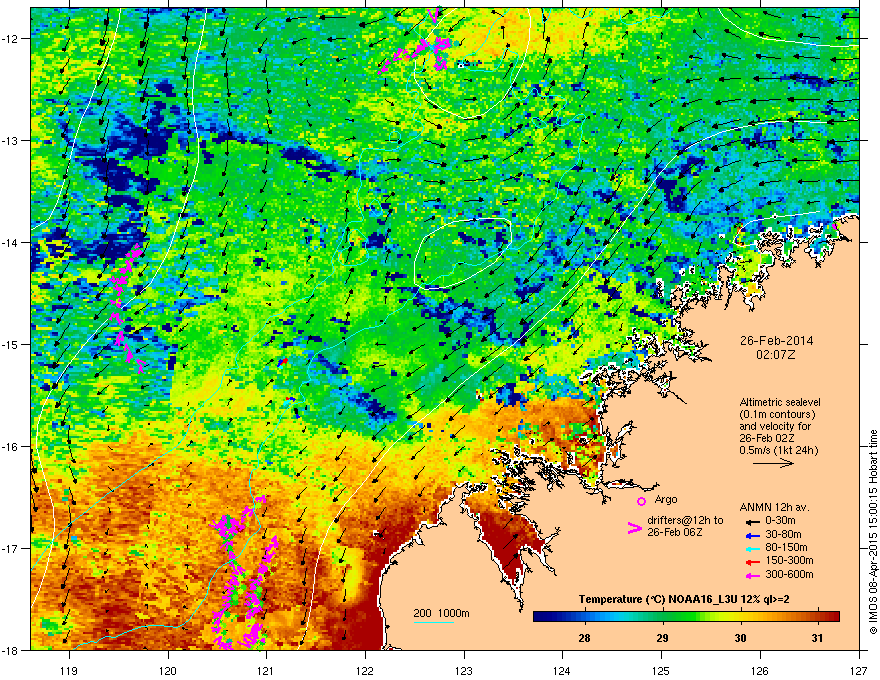
Task: Click the magenta Argo circle symbol
Action: coord(641,501)
